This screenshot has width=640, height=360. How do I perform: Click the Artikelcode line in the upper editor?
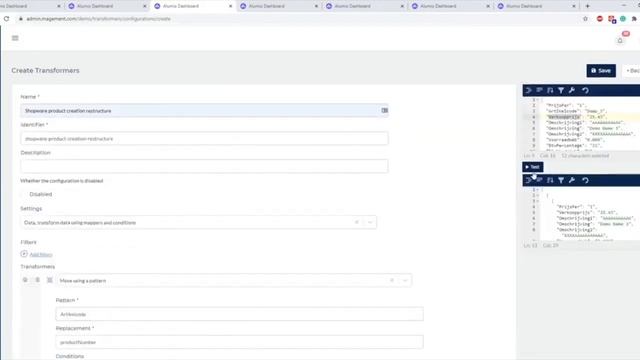click(577, 111)
